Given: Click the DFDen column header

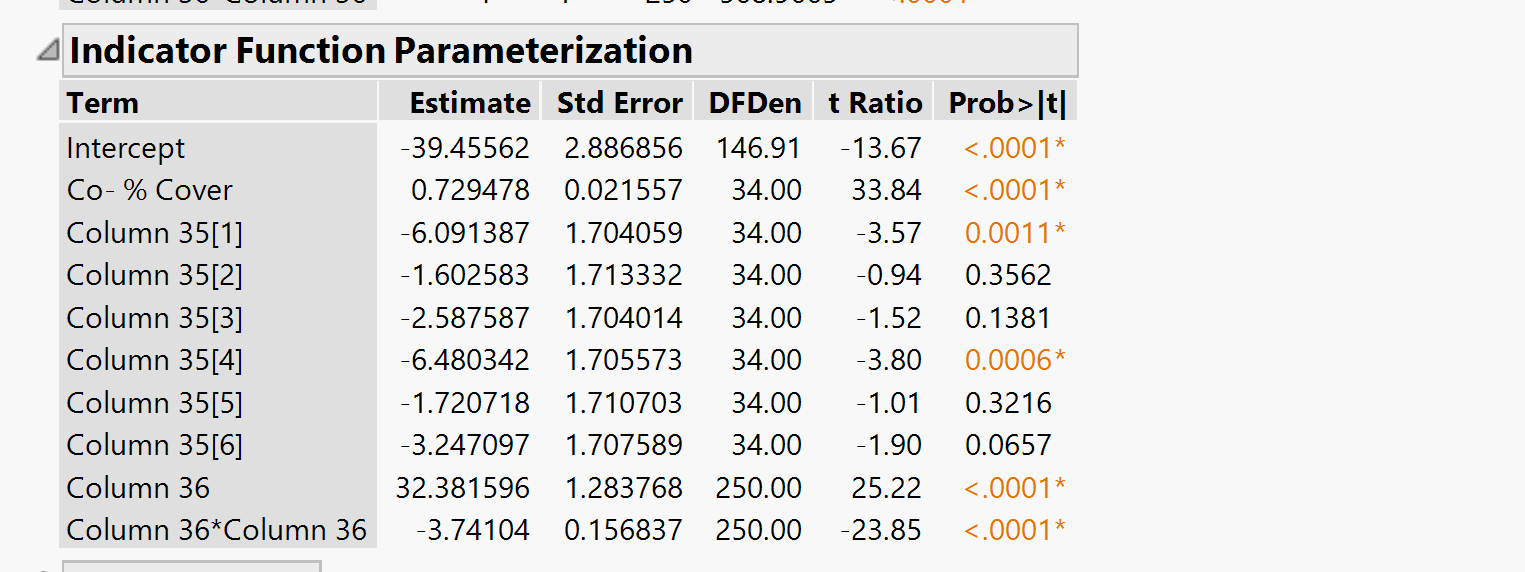Looking at the screenshot, I should click(x=754, y=103).
